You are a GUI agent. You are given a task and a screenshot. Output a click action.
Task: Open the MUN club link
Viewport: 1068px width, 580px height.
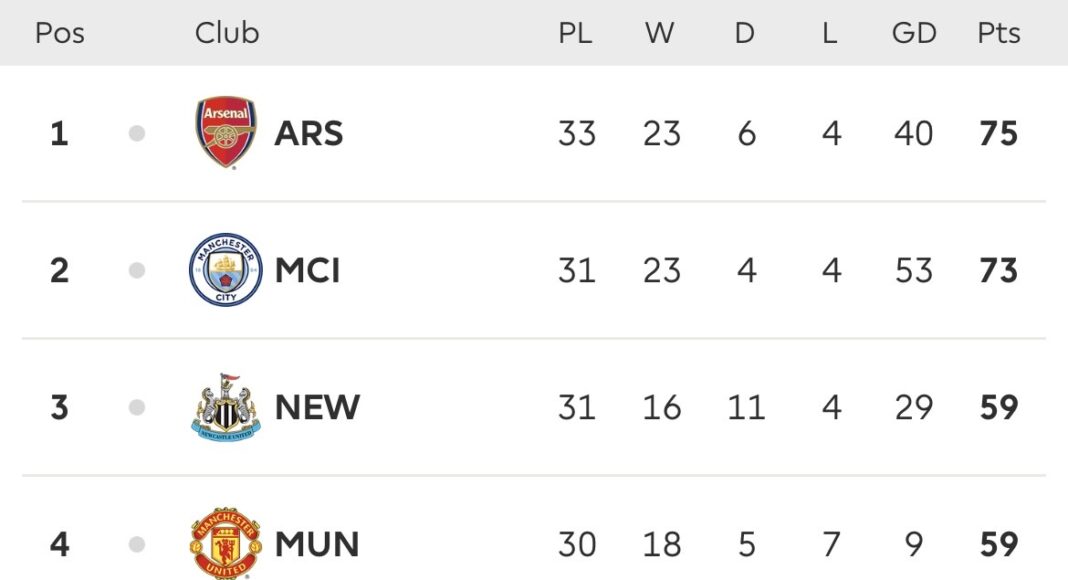(316, 545)
